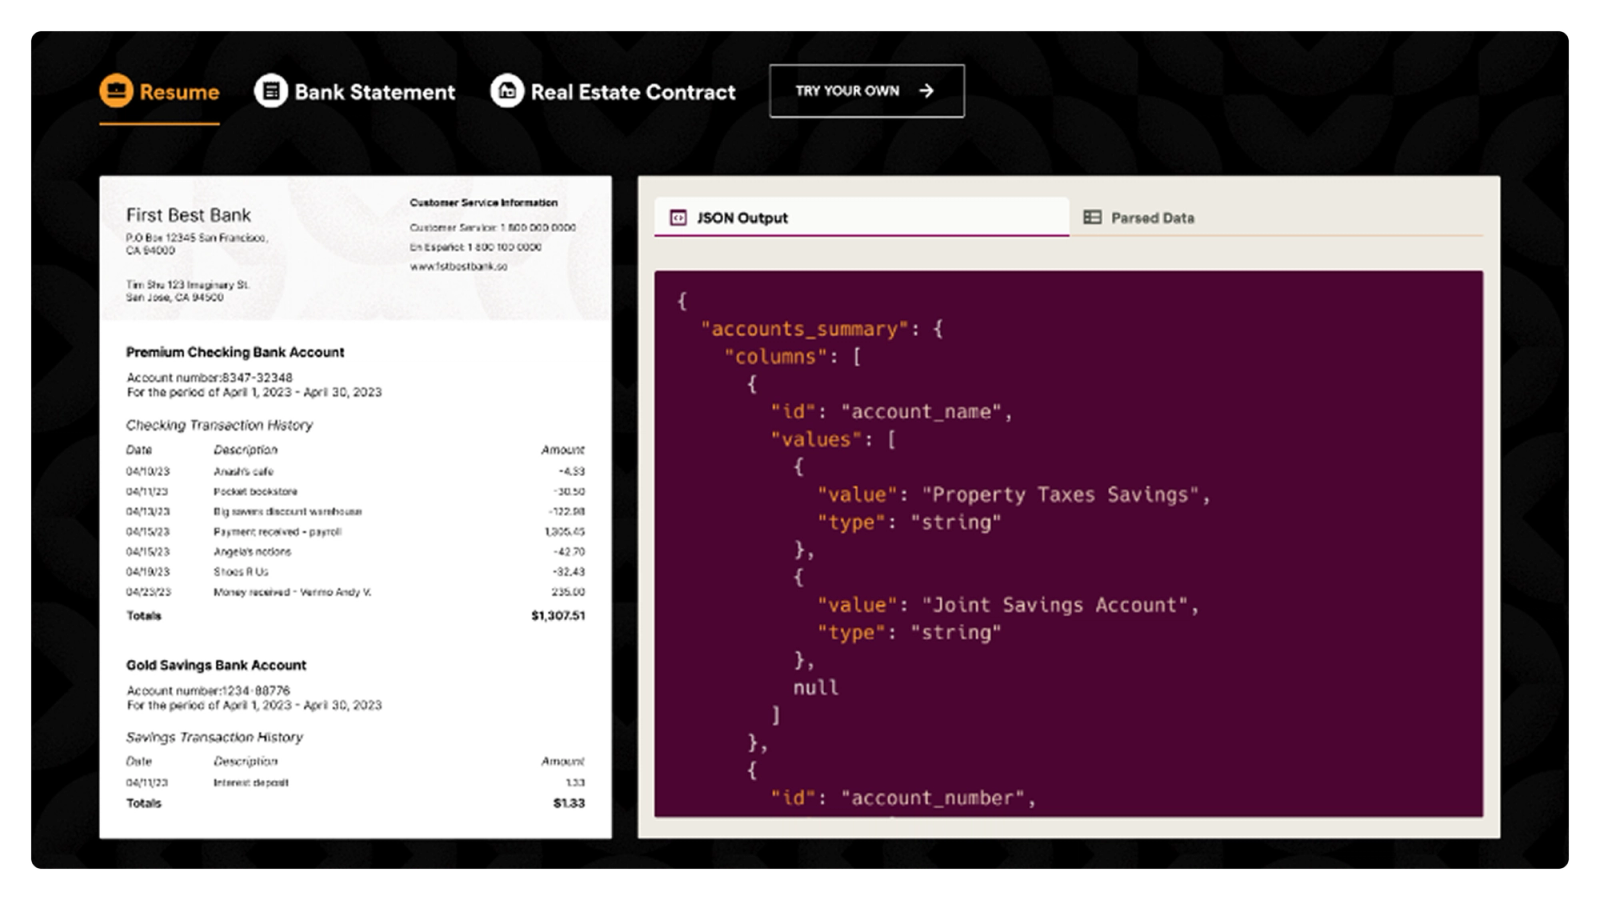Show the JSON Output tab

862,217
